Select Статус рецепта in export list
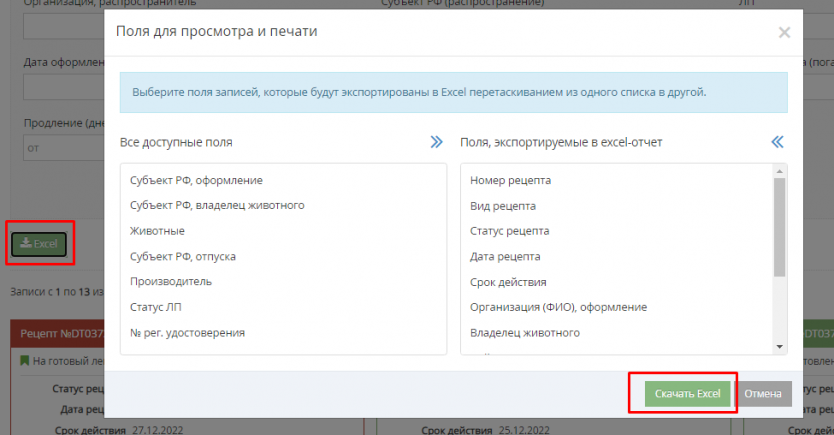The height and width of the screenshot is (435, 834). (x=509, y=231)
